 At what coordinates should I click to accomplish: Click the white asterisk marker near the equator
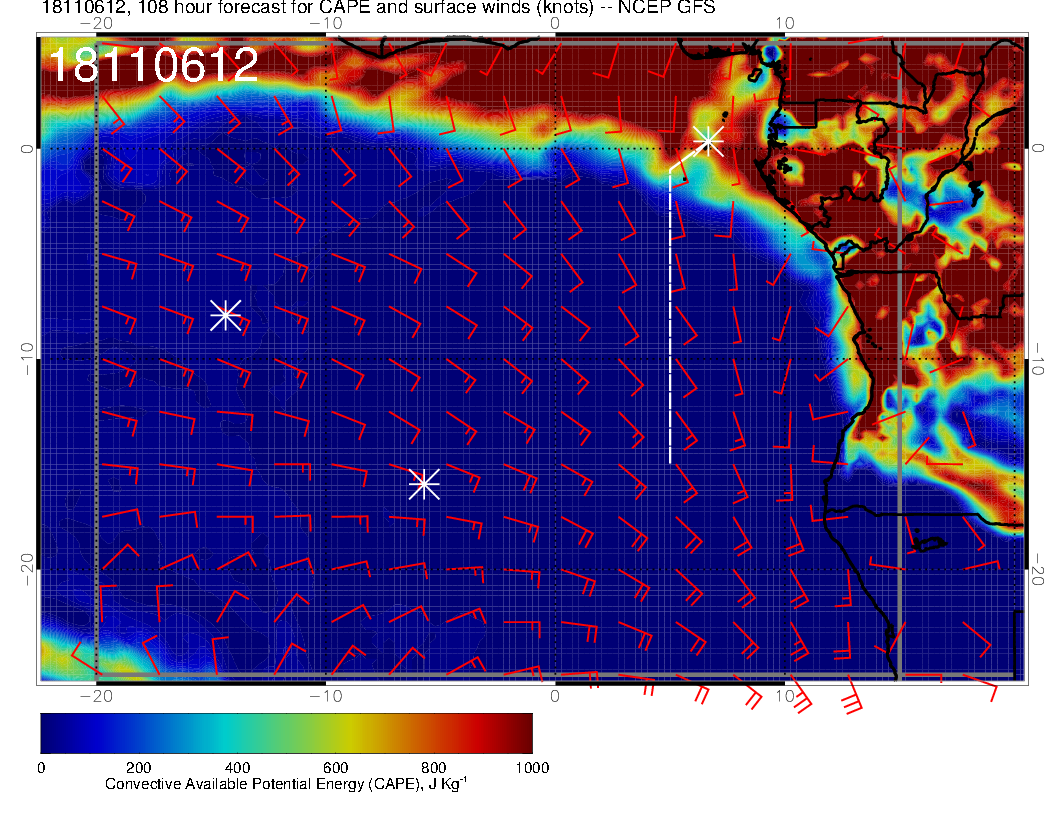(708, 140)
